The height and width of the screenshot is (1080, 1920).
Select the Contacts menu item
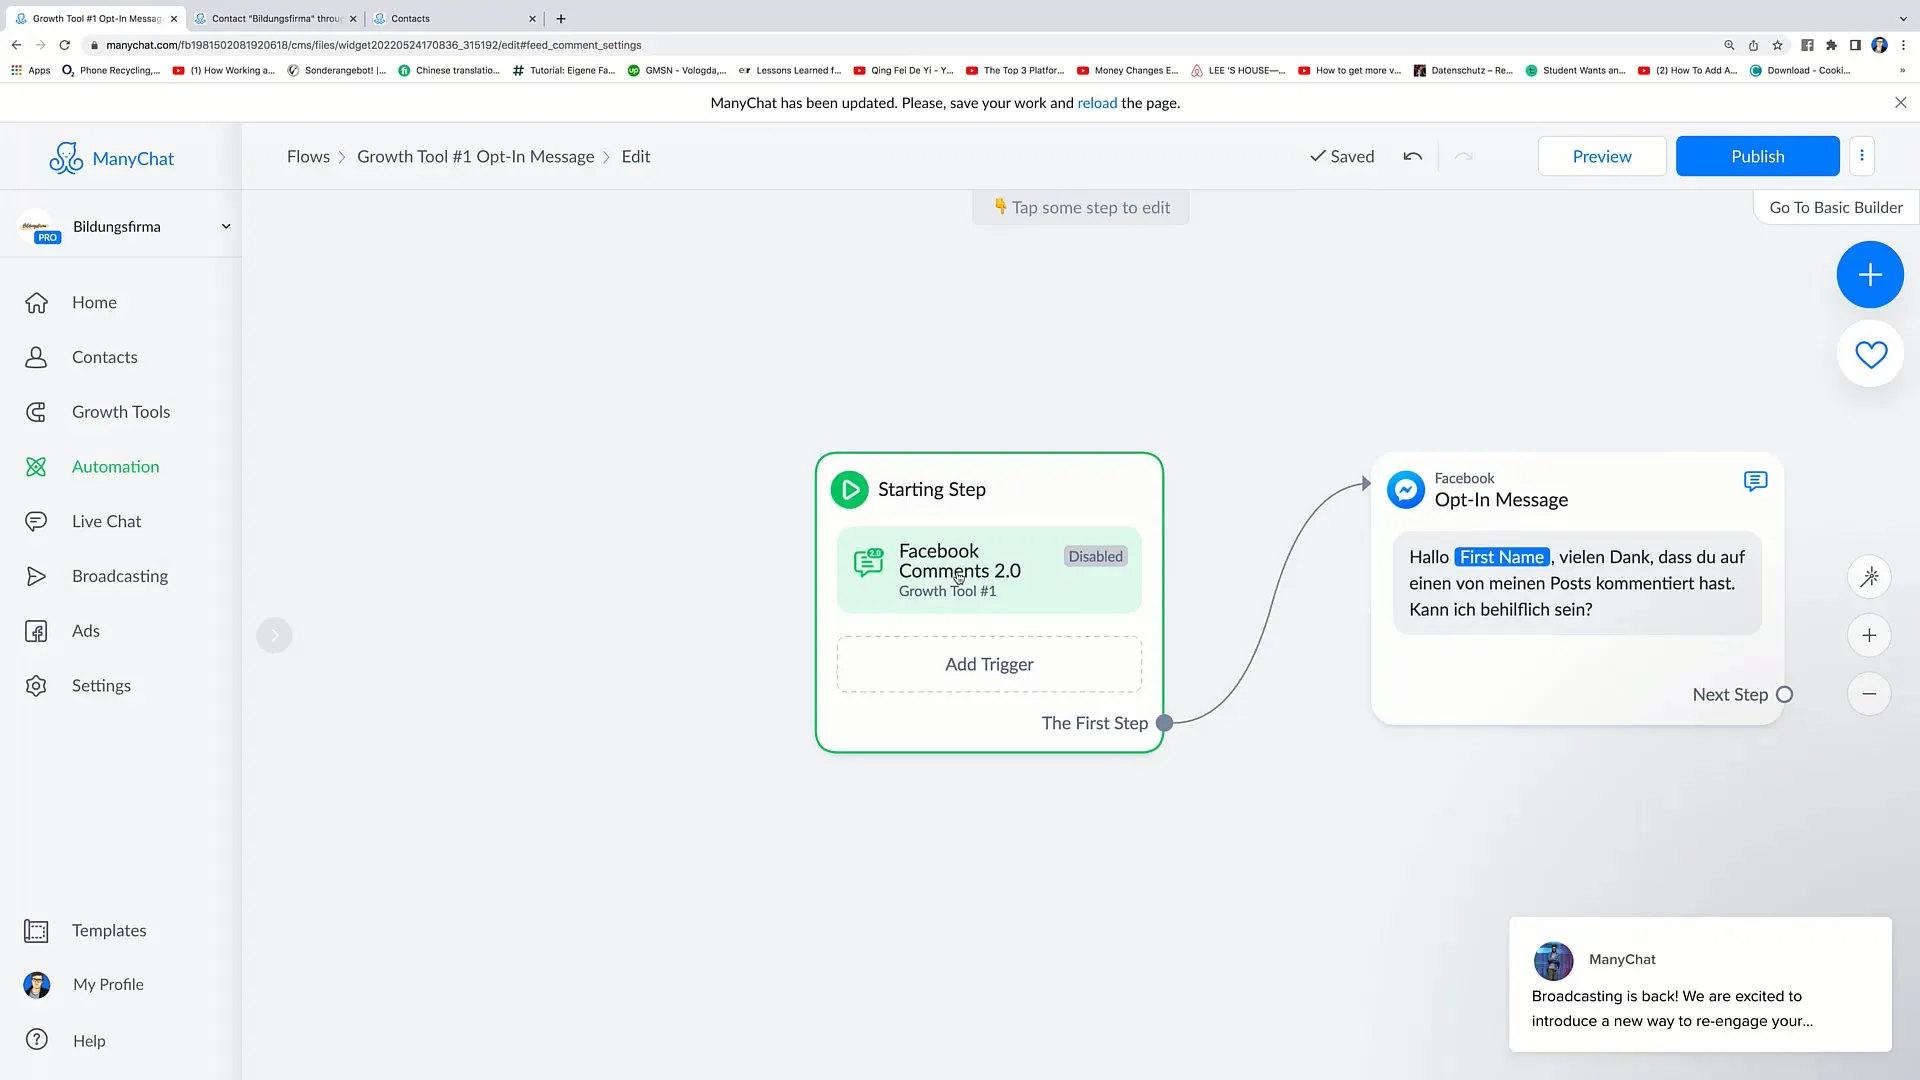pos(105,357)
